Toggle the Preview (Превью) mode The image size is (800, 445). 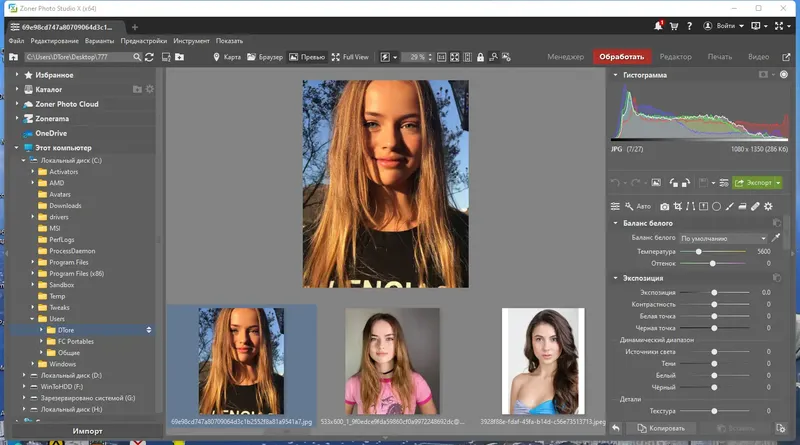[x=307, y=57]
